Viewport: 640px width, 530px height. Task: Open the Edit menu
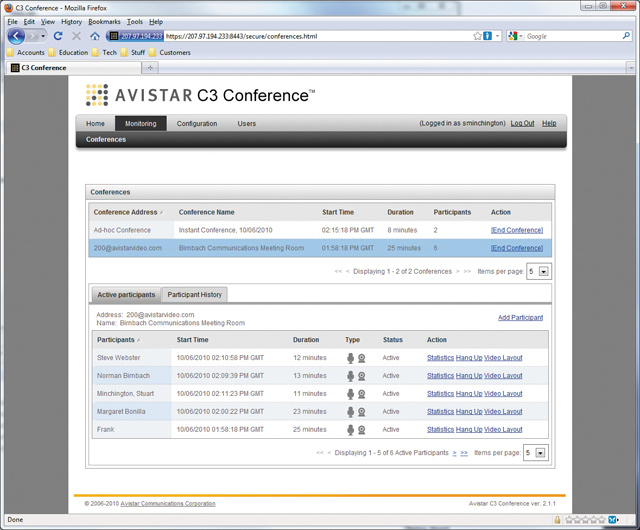pyautogui.click(x=29, y=22)
